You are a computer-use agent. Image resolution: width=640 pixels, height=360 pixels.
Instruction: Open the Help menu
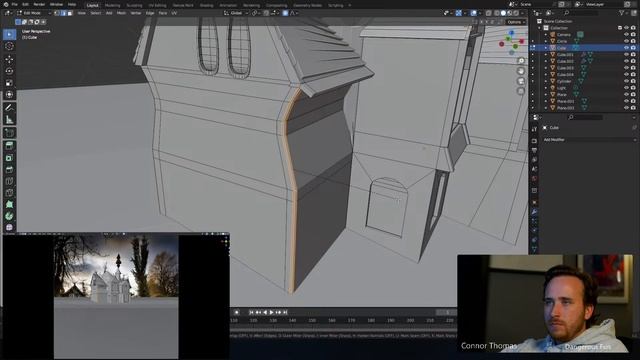click(72, 4)
